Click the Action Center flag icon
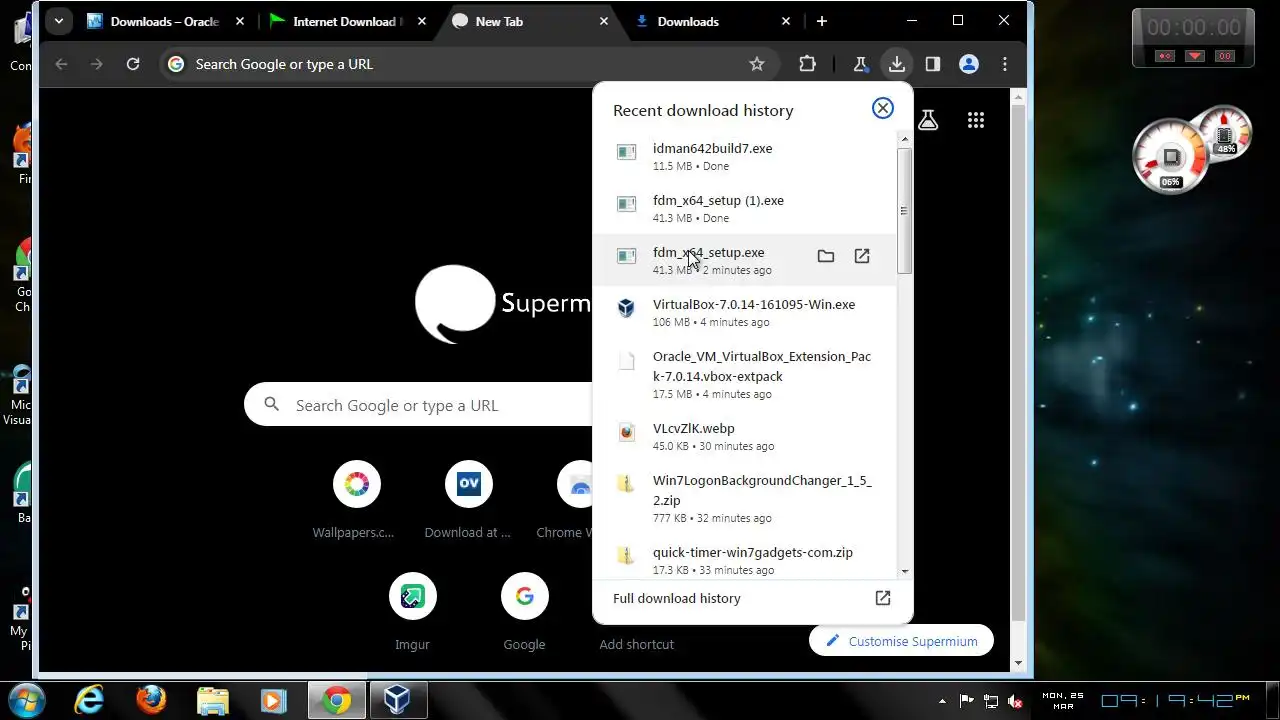The width and height of the screenshot is (1280, 720). click(x=966, y=701)
